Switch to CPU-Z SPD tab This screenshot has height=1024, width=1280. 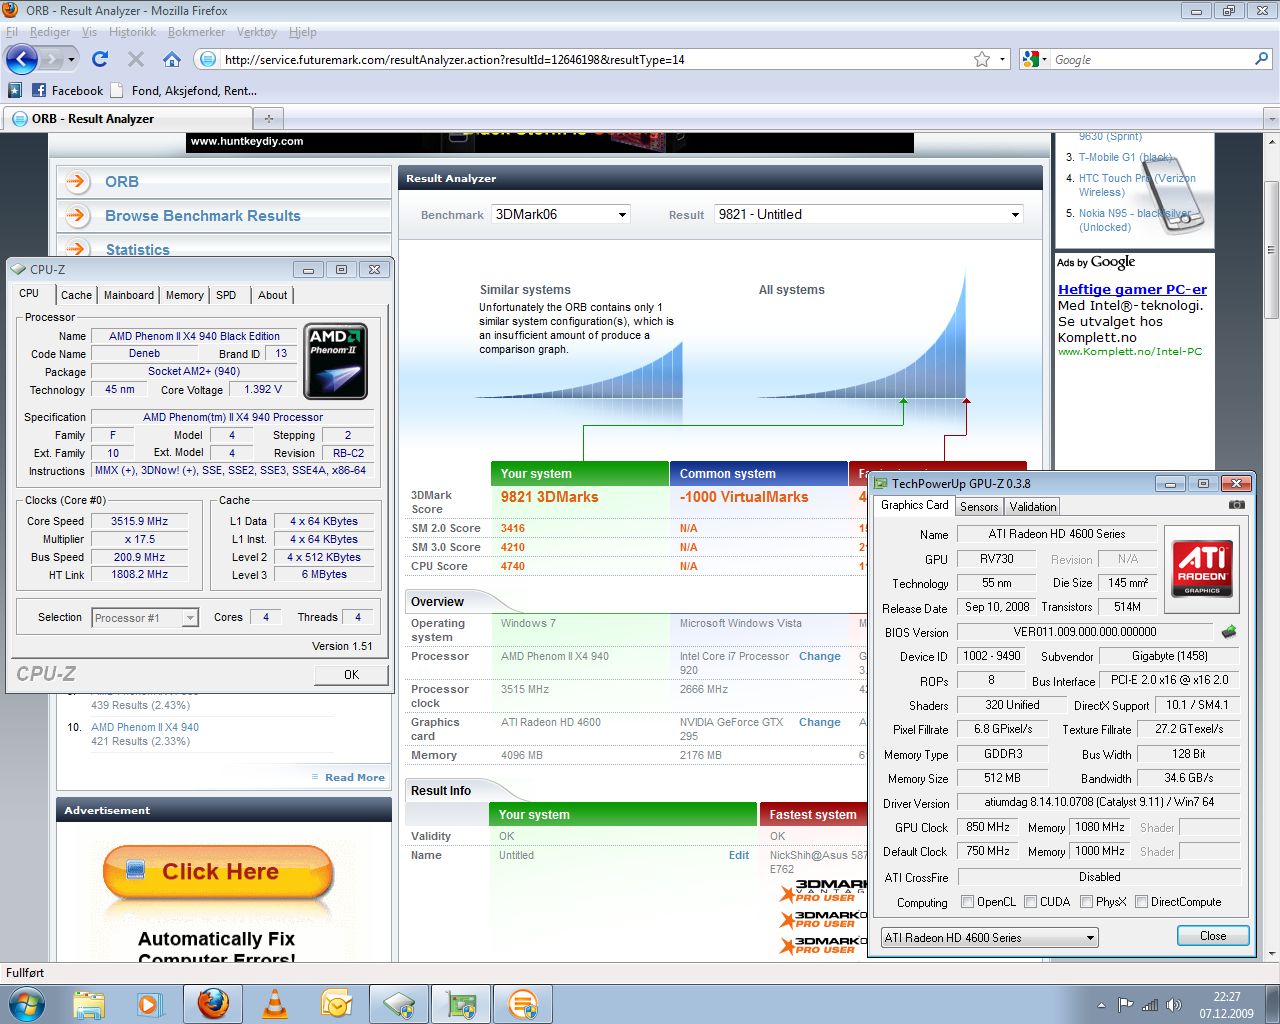[227, 295]
